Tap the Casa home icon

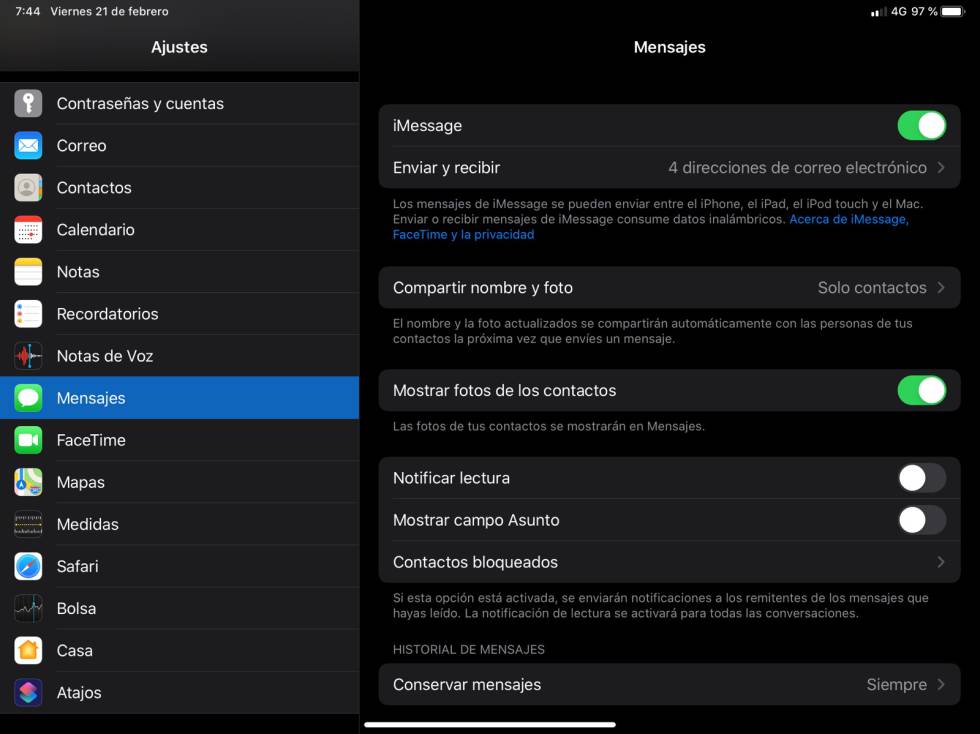tap(28, 651)
